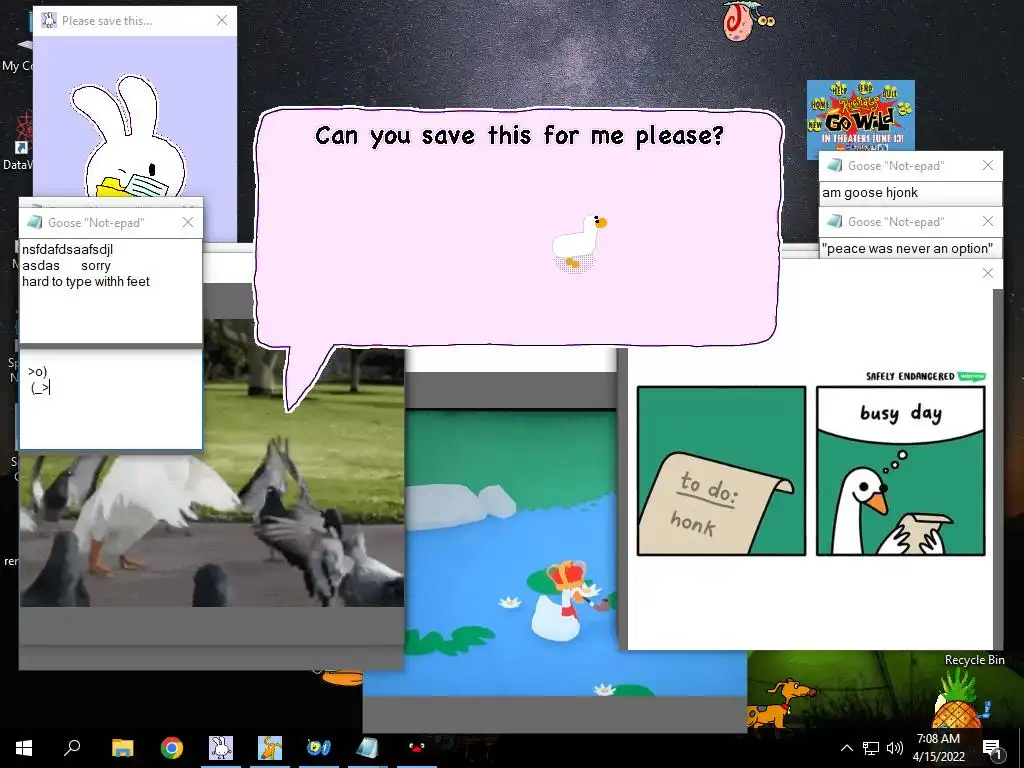Open the Windows Start menu
This screenshot has height=768, width=1024.
[x=24, y=747]
